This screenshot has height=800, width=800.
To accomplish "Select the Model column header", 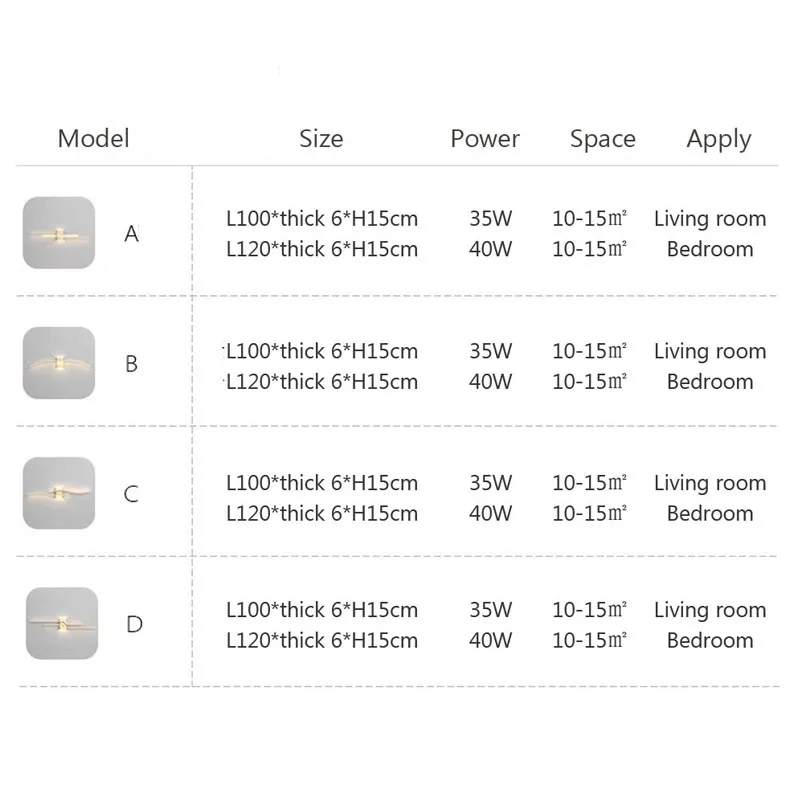I will point(93,139).
